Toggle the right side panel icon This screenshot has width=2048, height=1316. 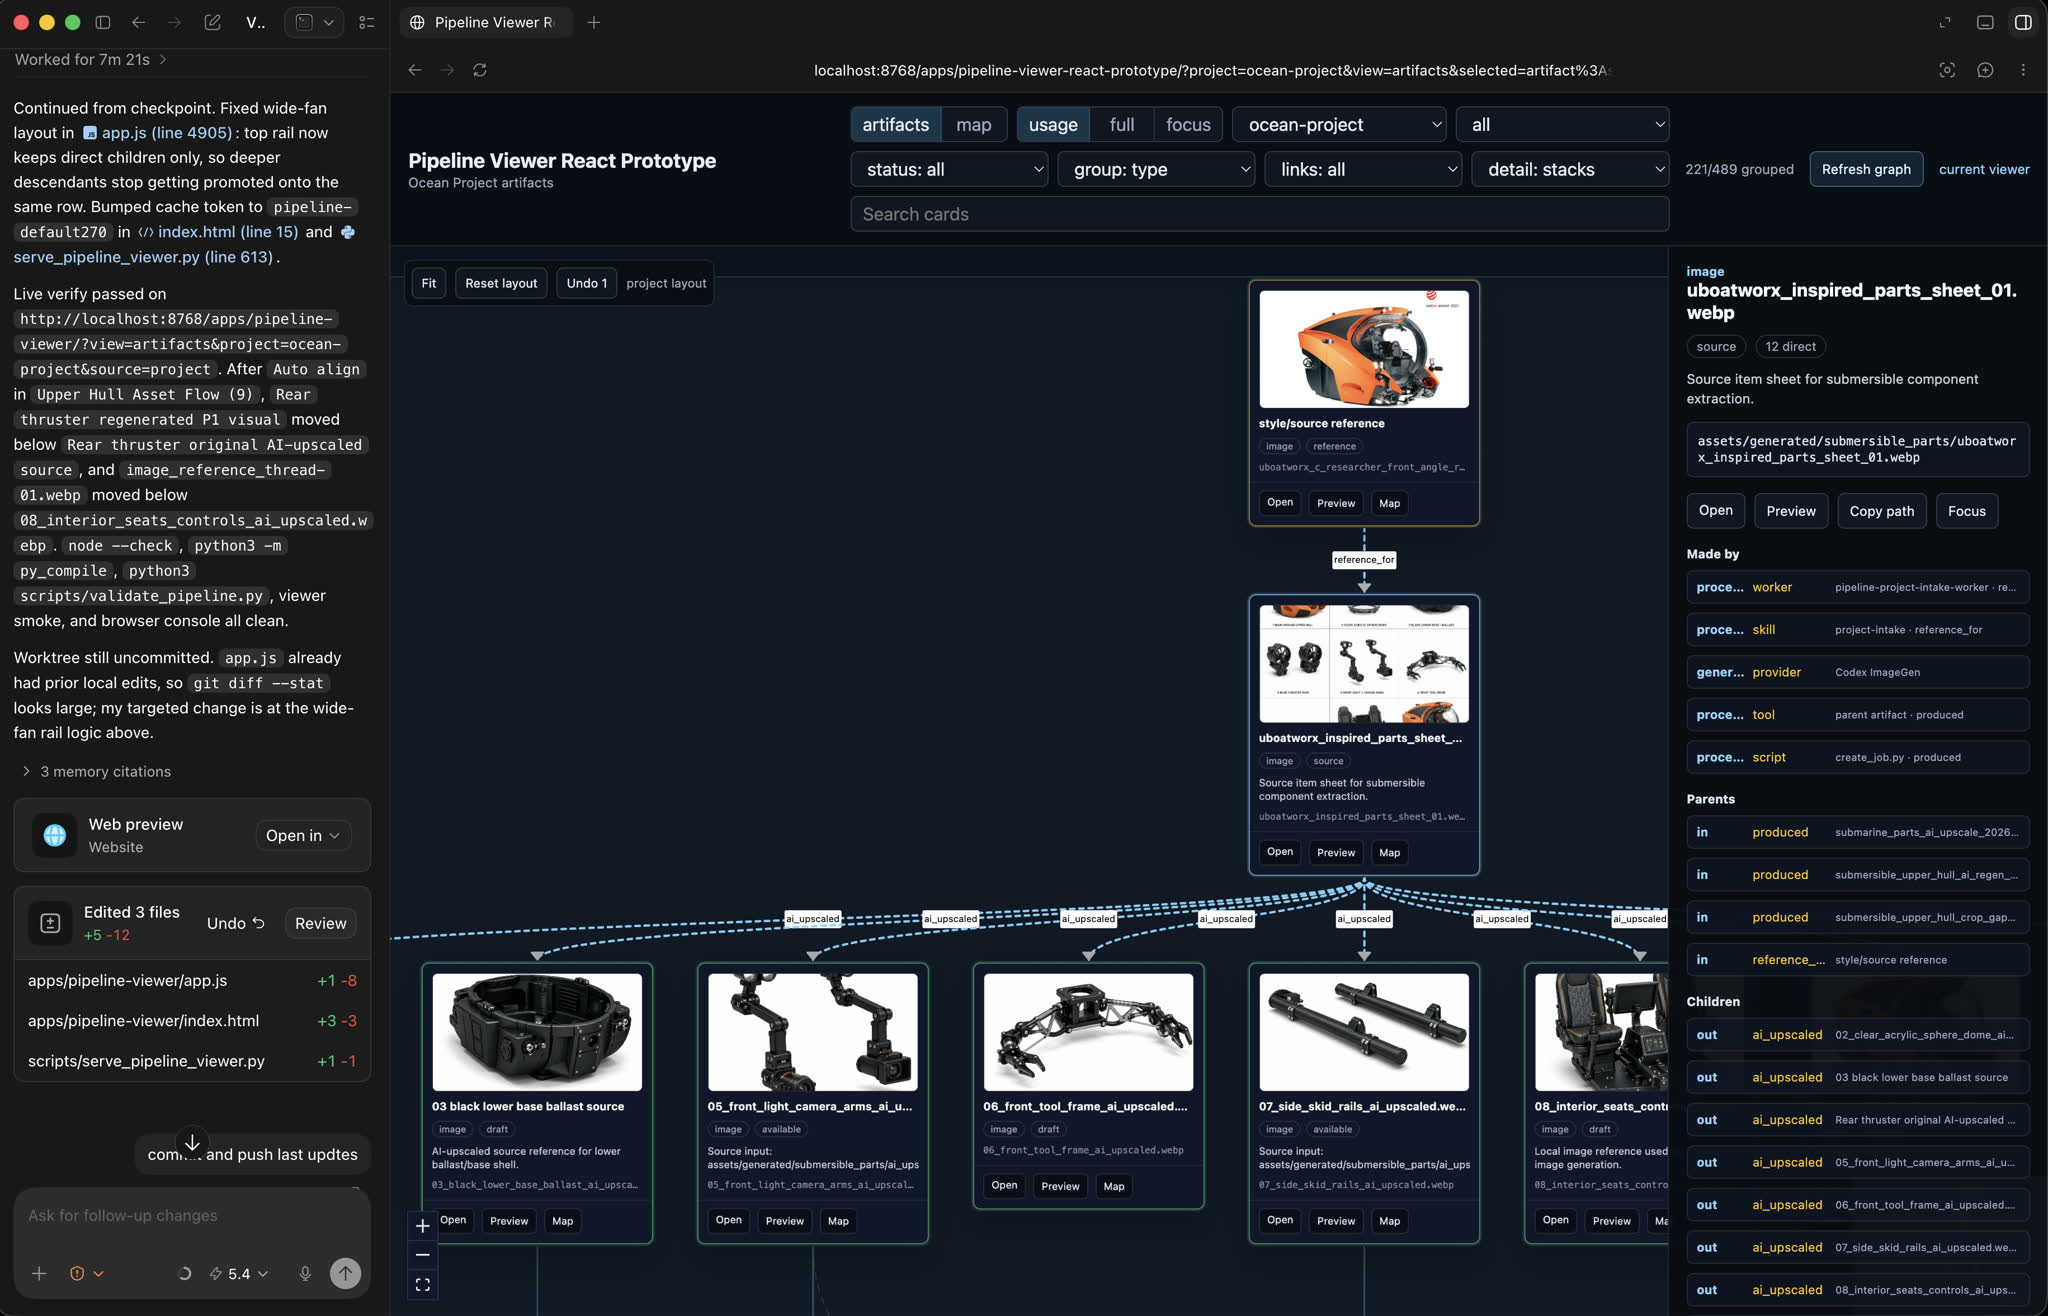(2023, 22)
